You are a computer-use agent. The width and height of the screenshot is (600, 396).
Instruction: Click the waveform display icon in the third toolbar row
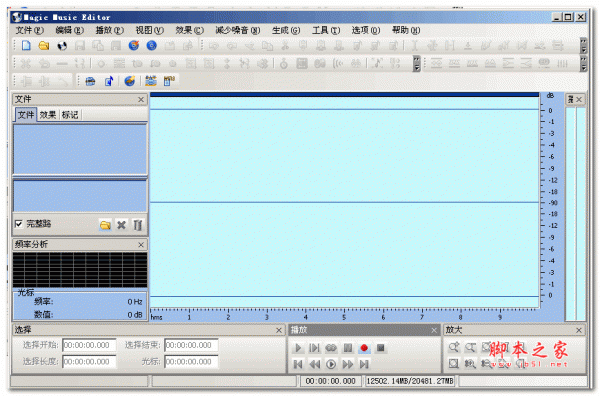click(x=151, y=81)
